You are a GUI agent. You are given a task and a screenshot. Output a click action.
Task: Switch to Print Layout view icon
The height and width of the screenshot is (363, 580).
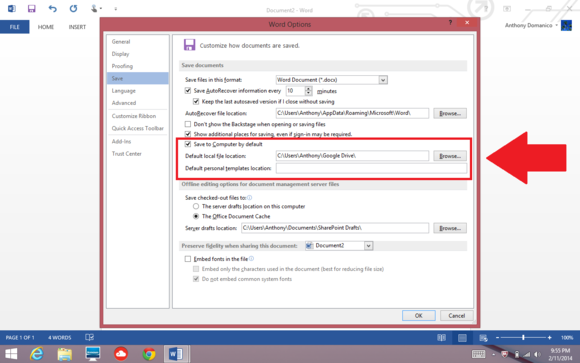coord(462,337)
